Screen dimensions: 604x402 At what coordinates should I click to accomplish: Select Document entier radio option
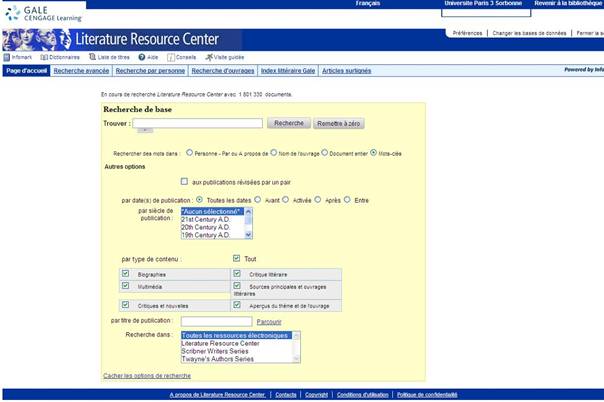click(324, 153)
